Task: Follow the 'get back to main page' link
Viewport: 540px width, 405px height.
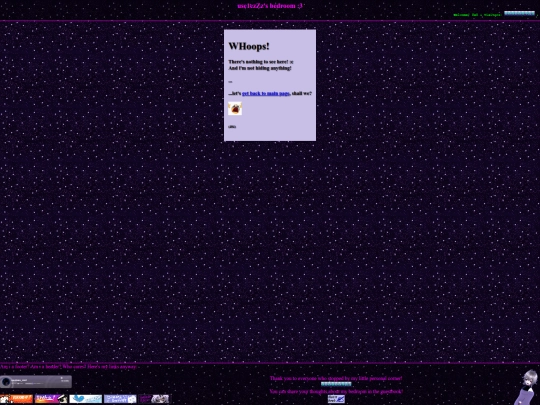Action: pyautogui.click(x=266, y=93)
